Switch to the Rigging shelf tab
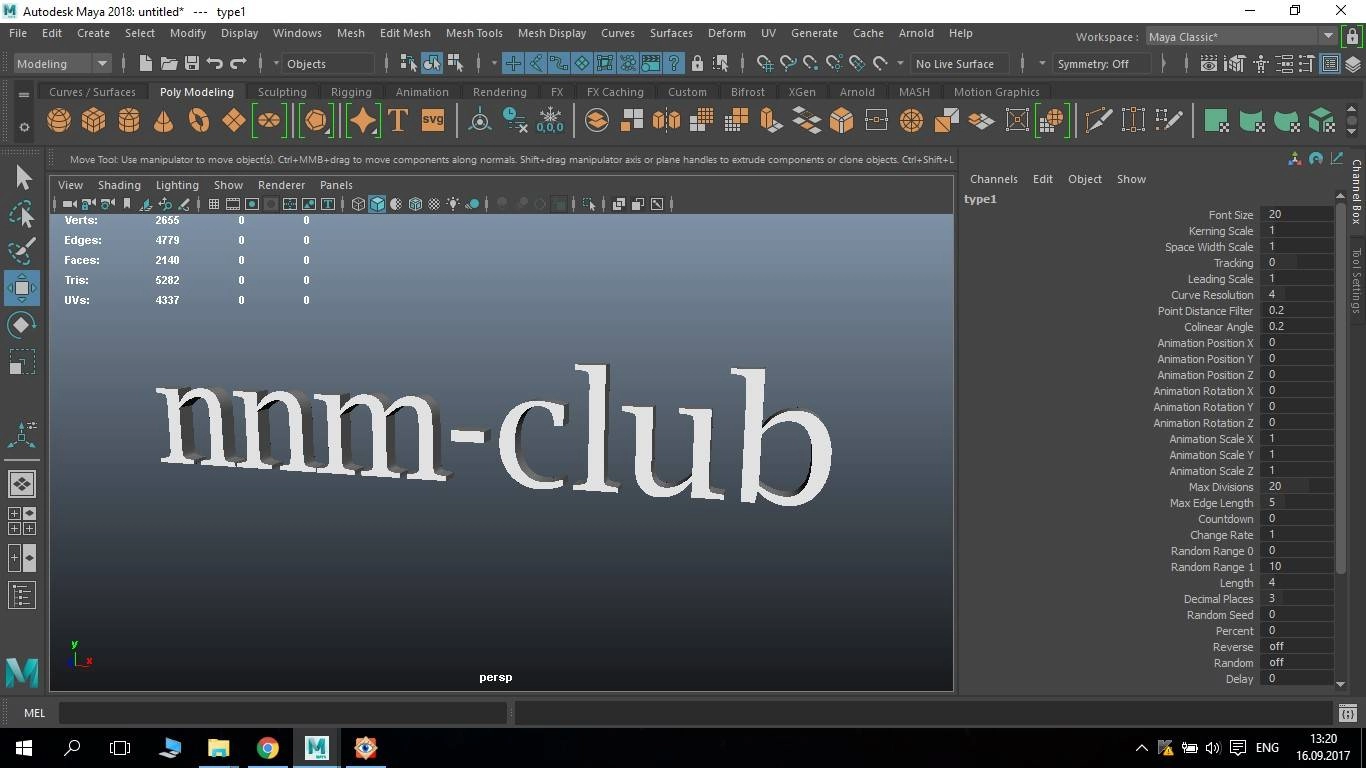This screenshot has width=1366, height=768. (351, 92)
